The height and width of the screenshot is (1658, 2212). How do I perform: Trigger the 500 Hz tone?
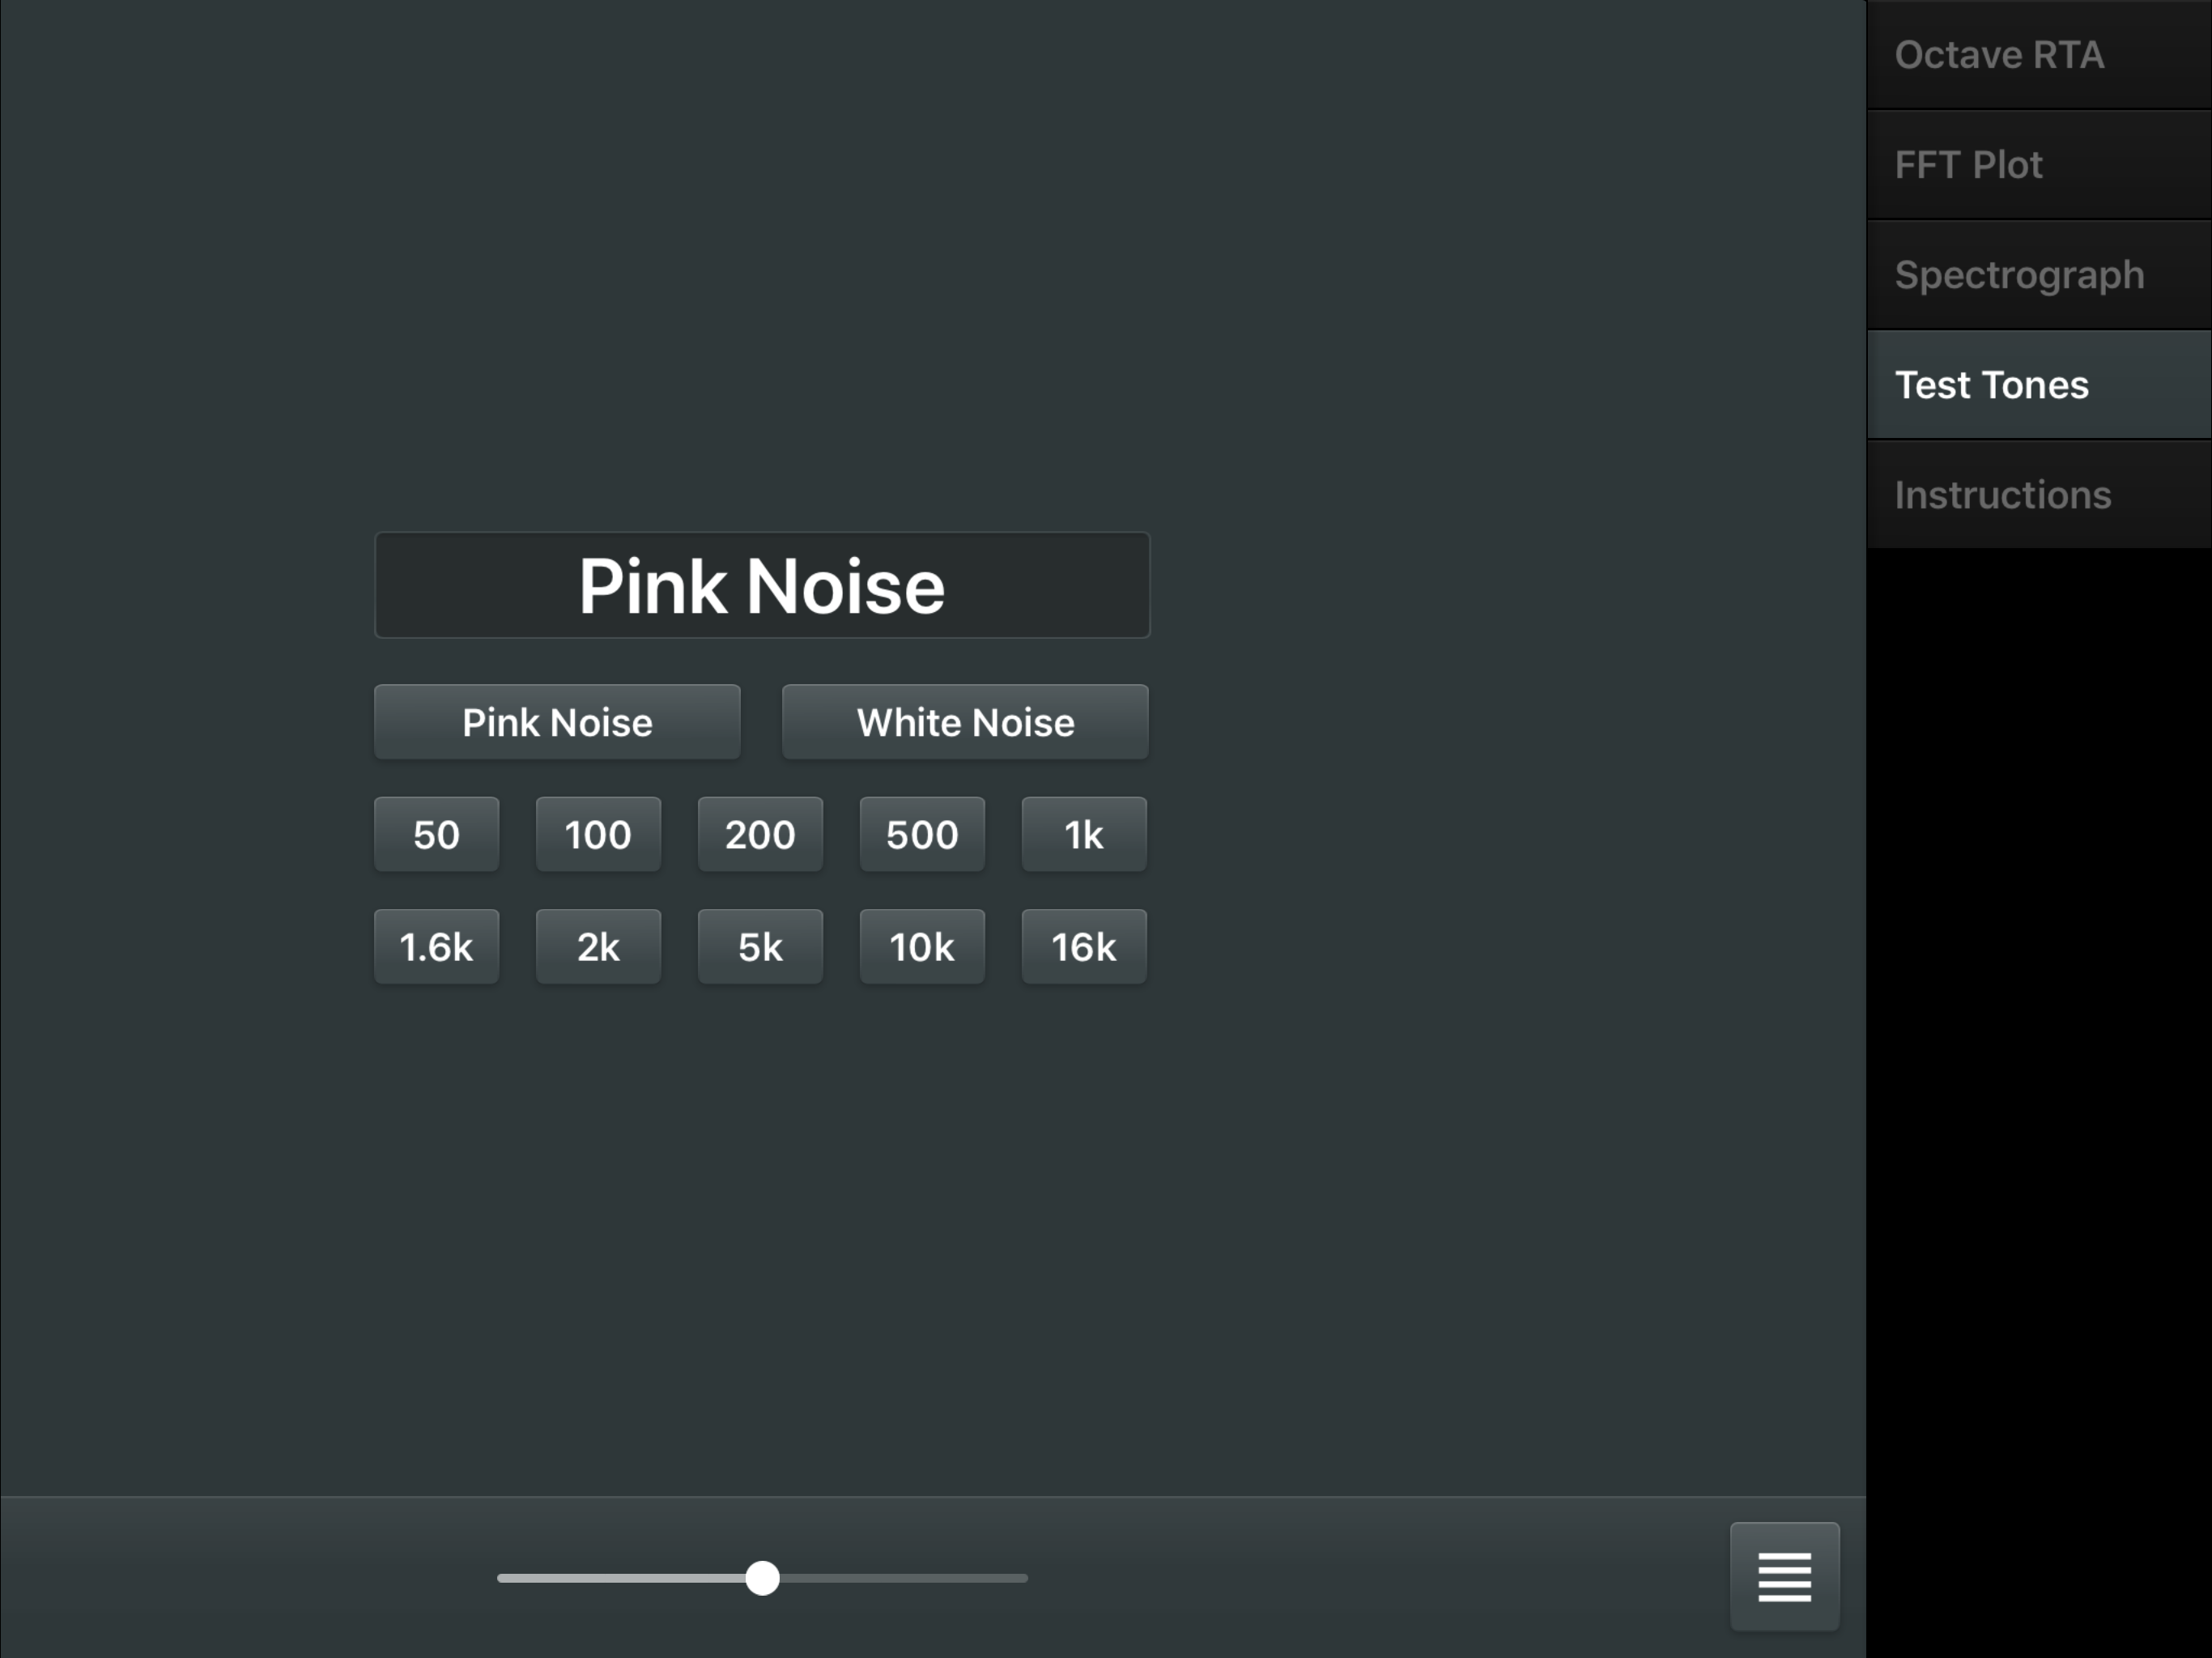tap(922, 834)
